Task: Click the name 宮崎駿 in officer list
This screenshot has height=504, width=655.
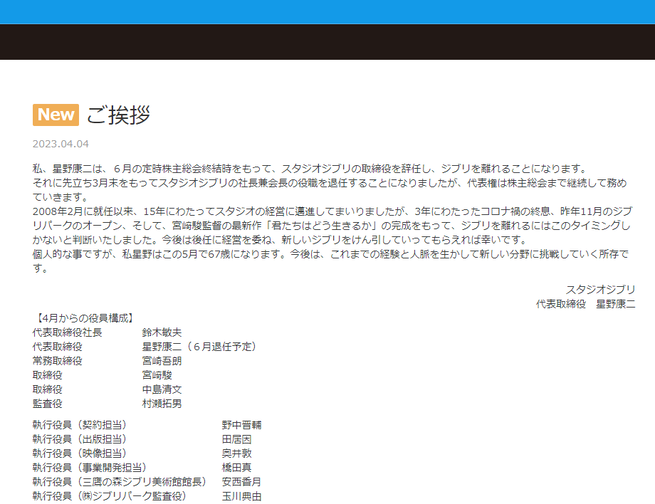Action: click(x=157, y=375)
